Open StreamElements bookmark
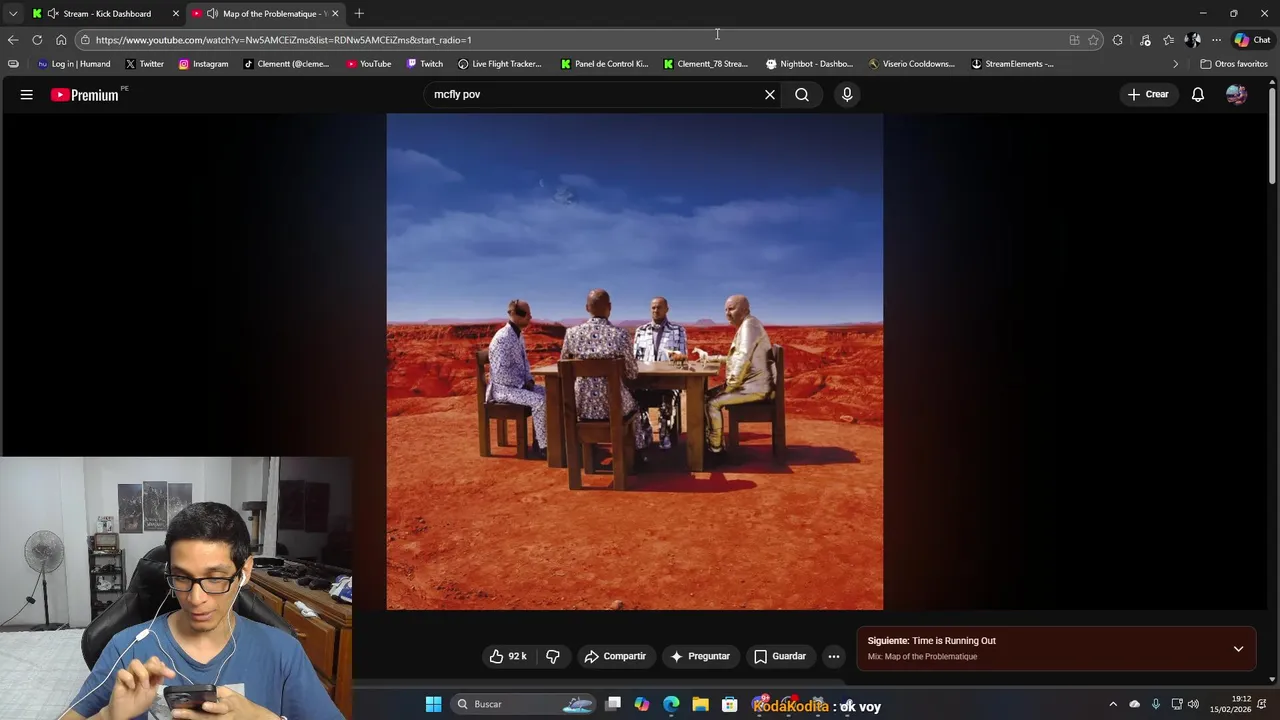 pyautogui.click(x=1013, y=64)
